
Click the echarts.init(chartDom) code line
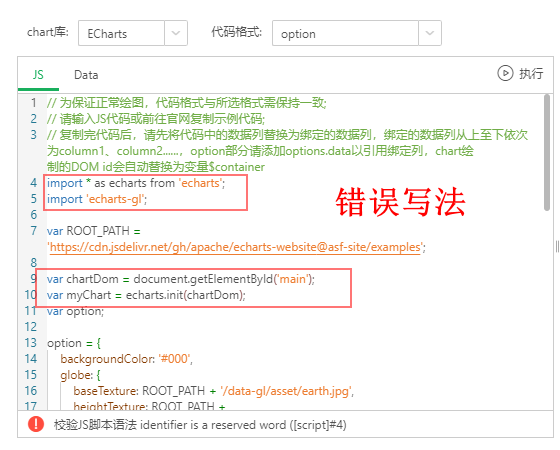[146, 295]
